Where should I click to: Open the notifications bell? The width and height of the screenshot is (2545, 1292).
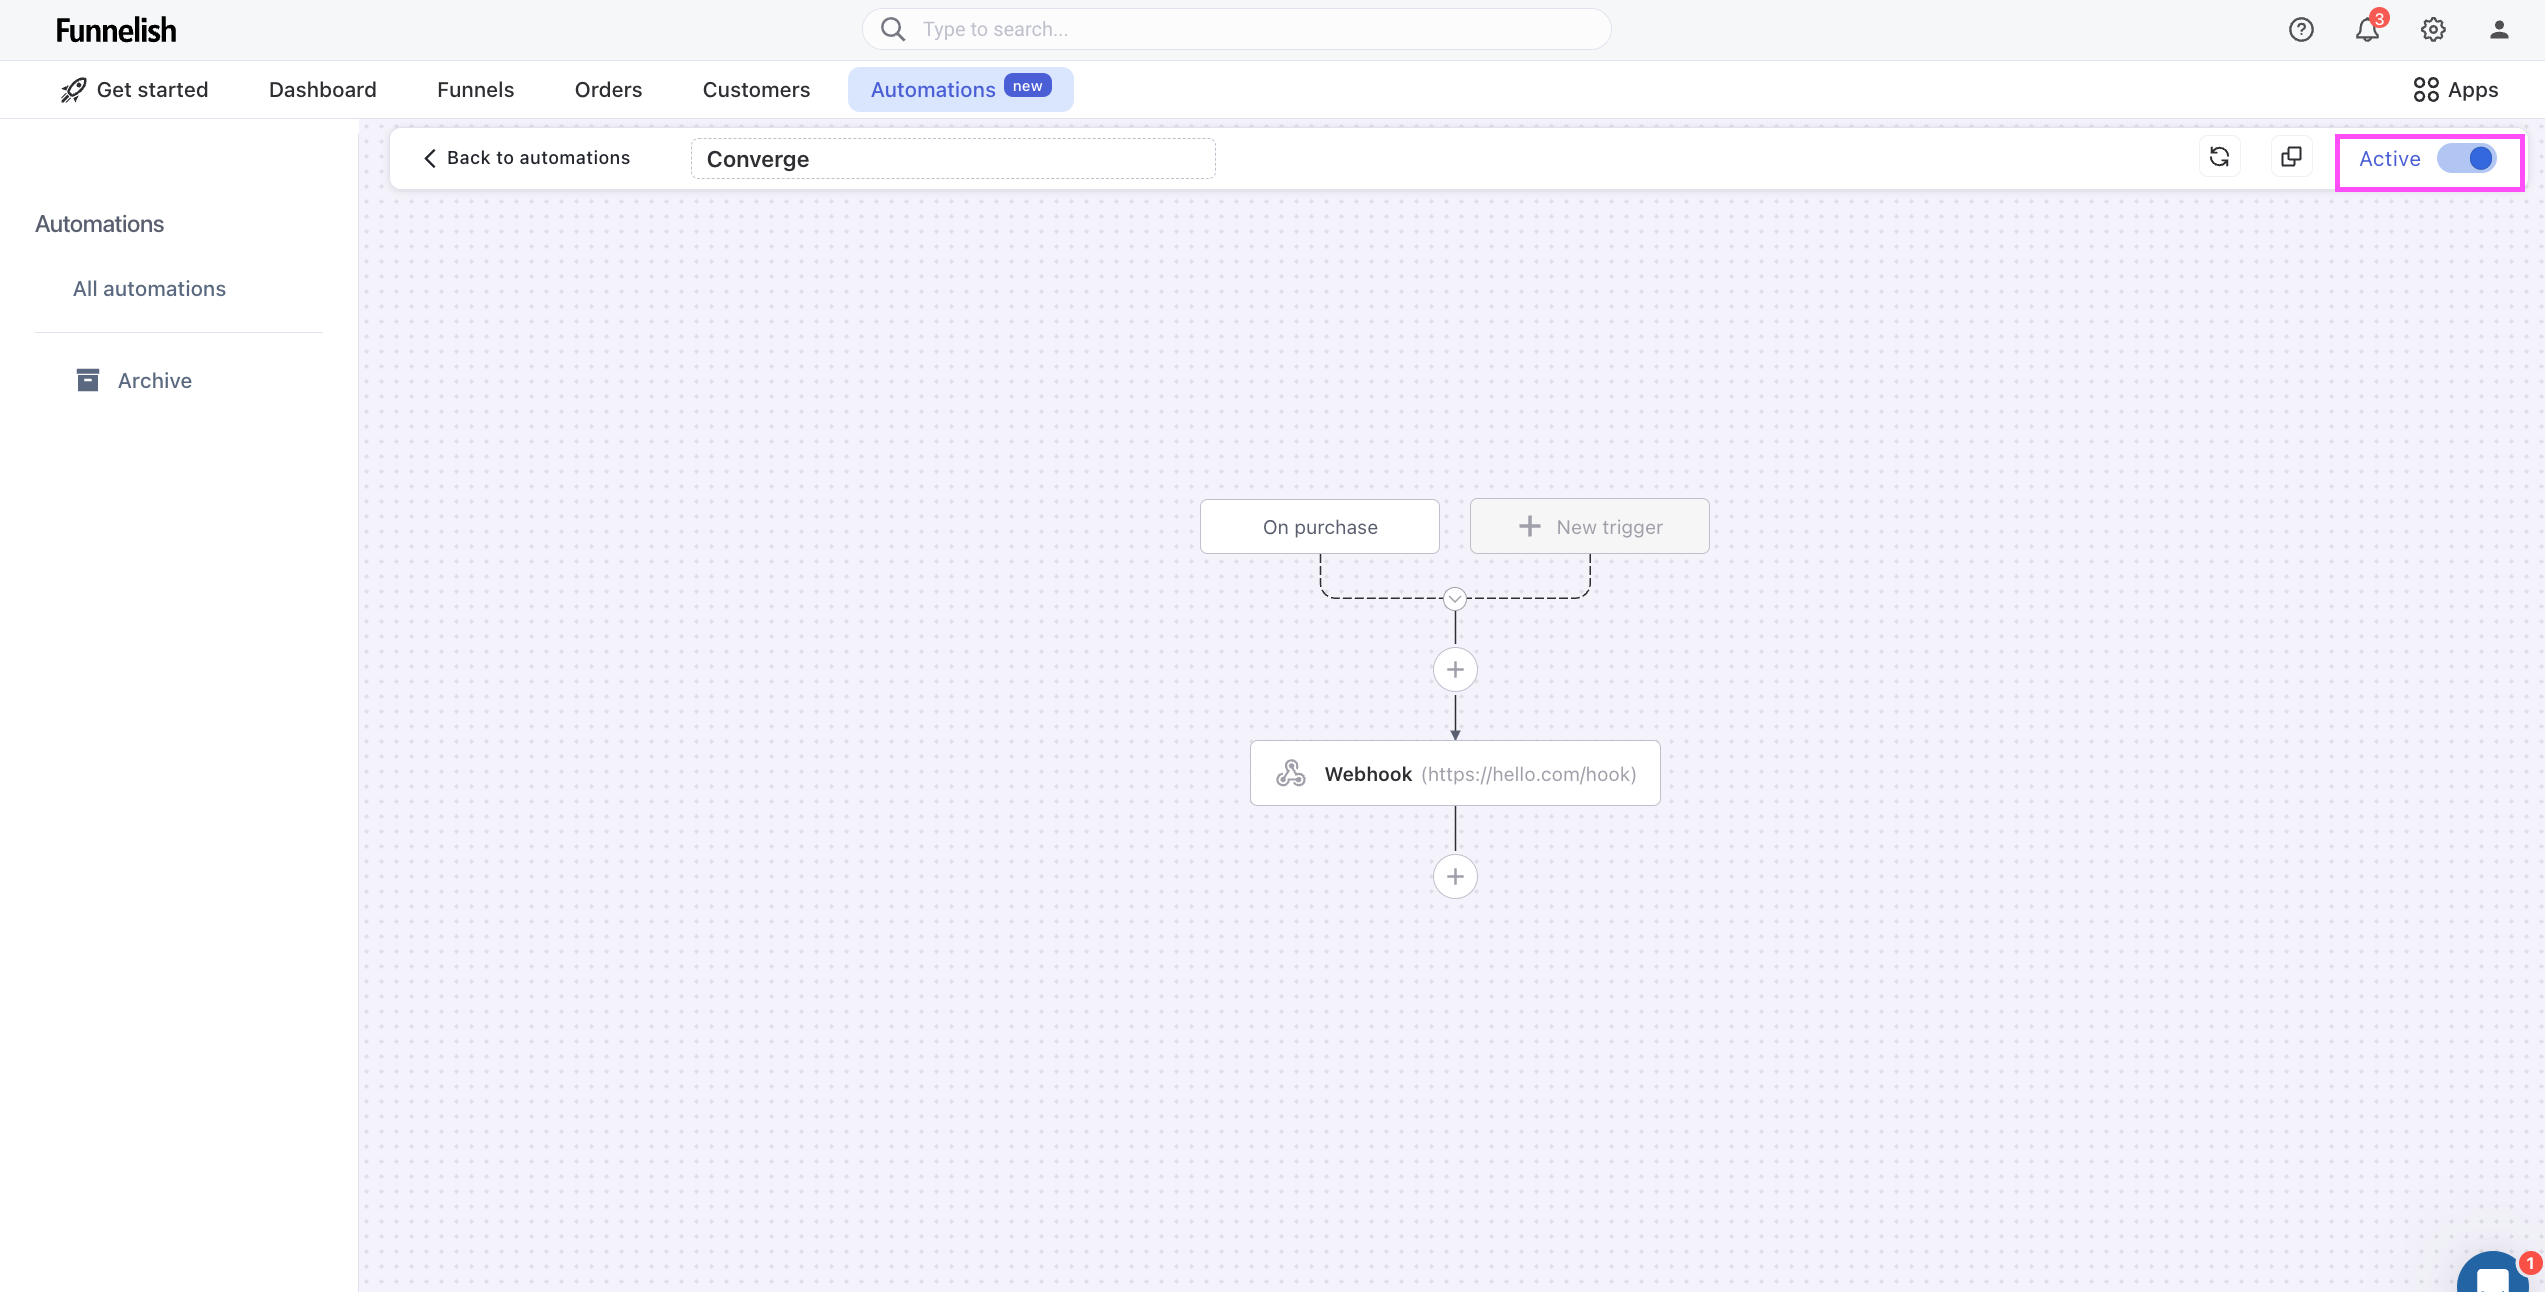click(x=2366, y=30)
